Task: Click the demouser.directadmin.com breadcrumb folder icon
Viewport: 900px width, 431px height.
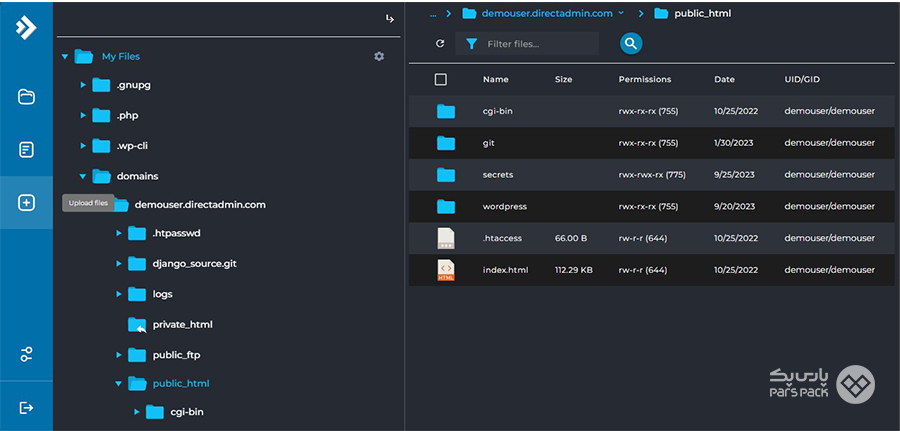Action: point(470,13)
